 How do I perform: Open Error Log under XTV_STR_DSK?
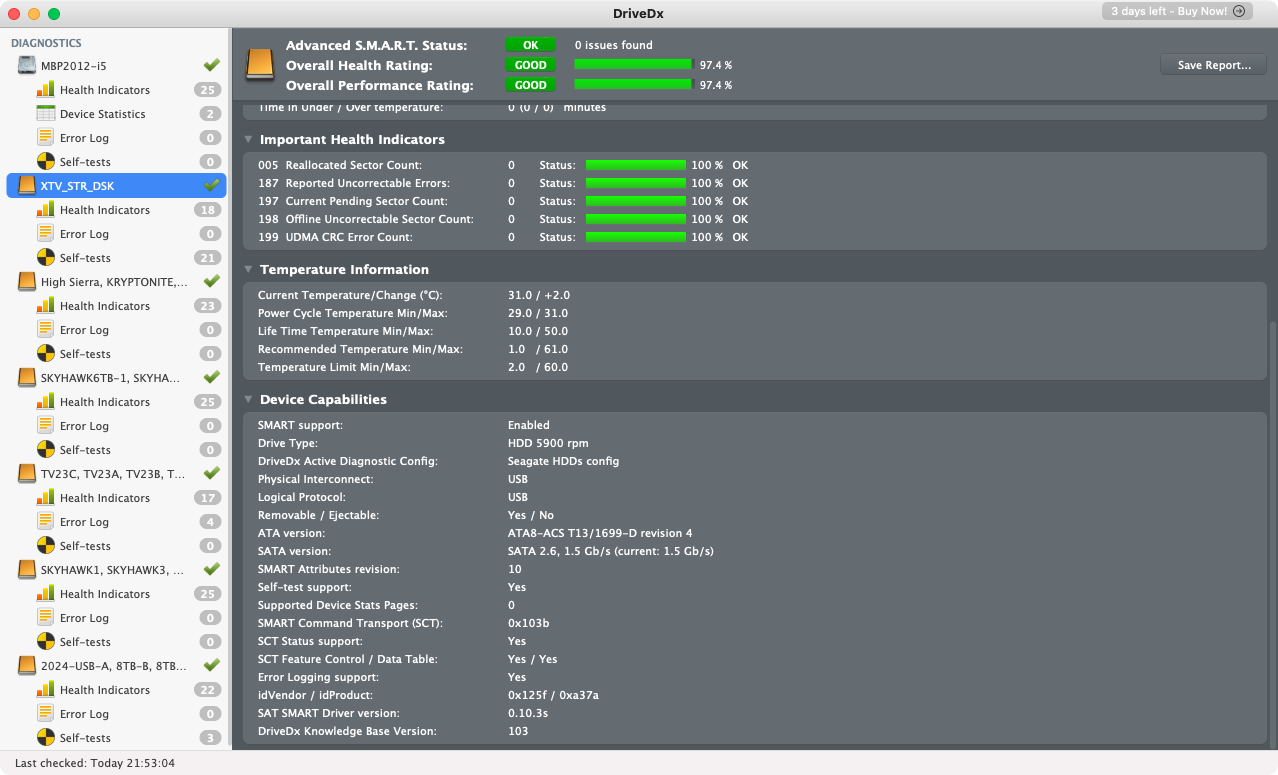[84, 234]
